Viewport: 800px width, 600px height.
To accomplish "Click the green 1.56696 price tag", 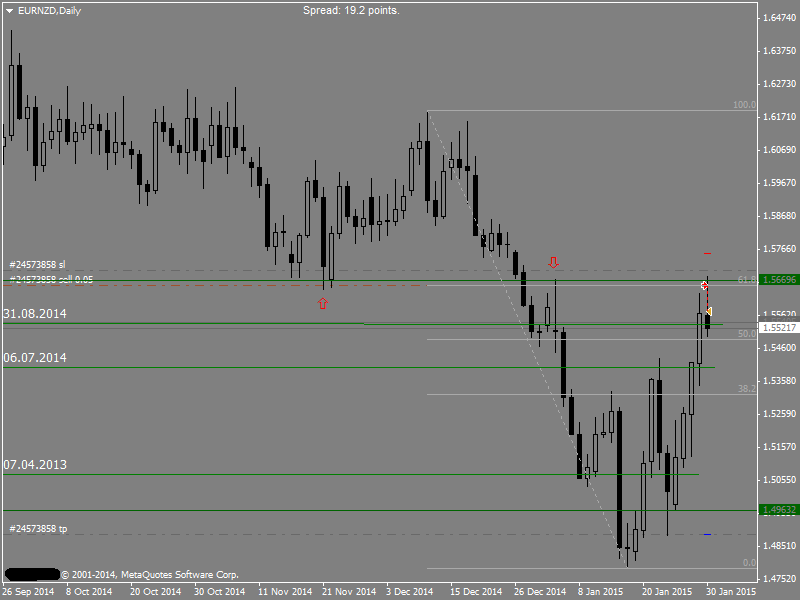I will tap(779, 280).
